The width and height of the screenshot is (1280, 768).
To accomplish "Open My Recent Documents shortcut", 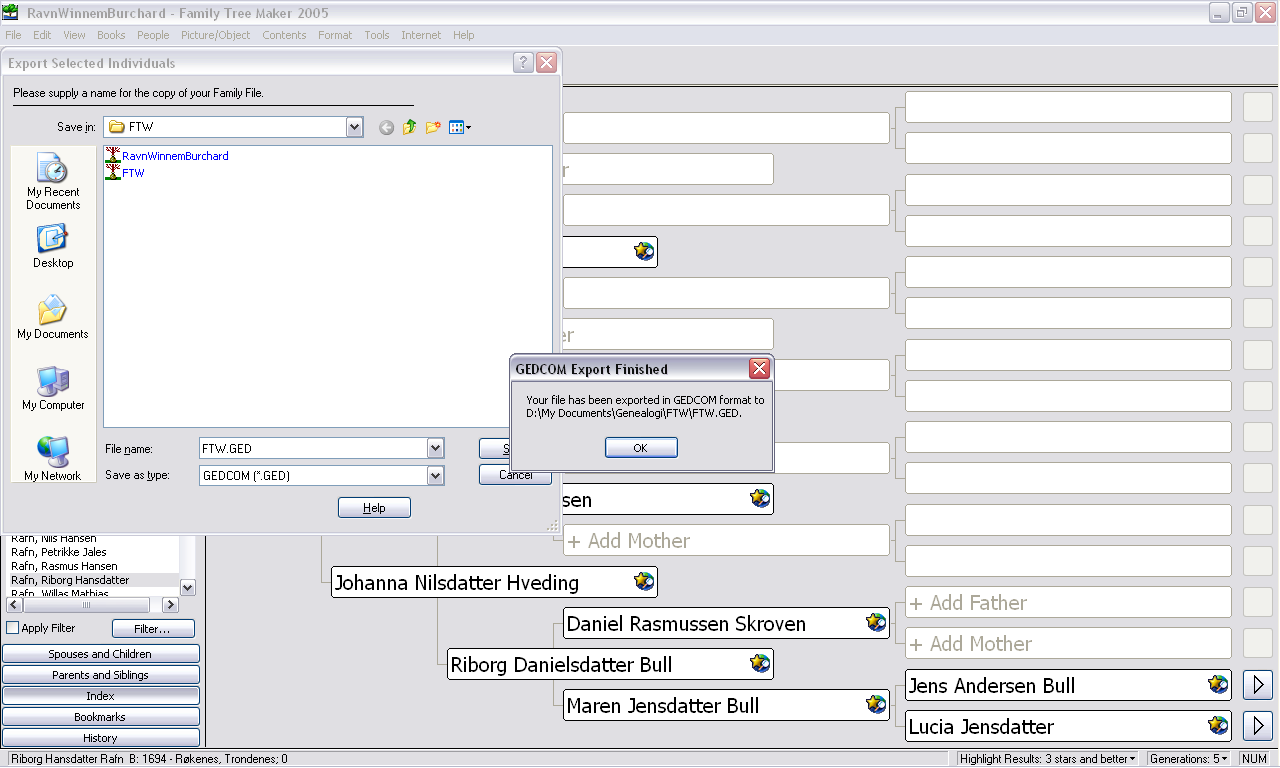I will (53, 181).
